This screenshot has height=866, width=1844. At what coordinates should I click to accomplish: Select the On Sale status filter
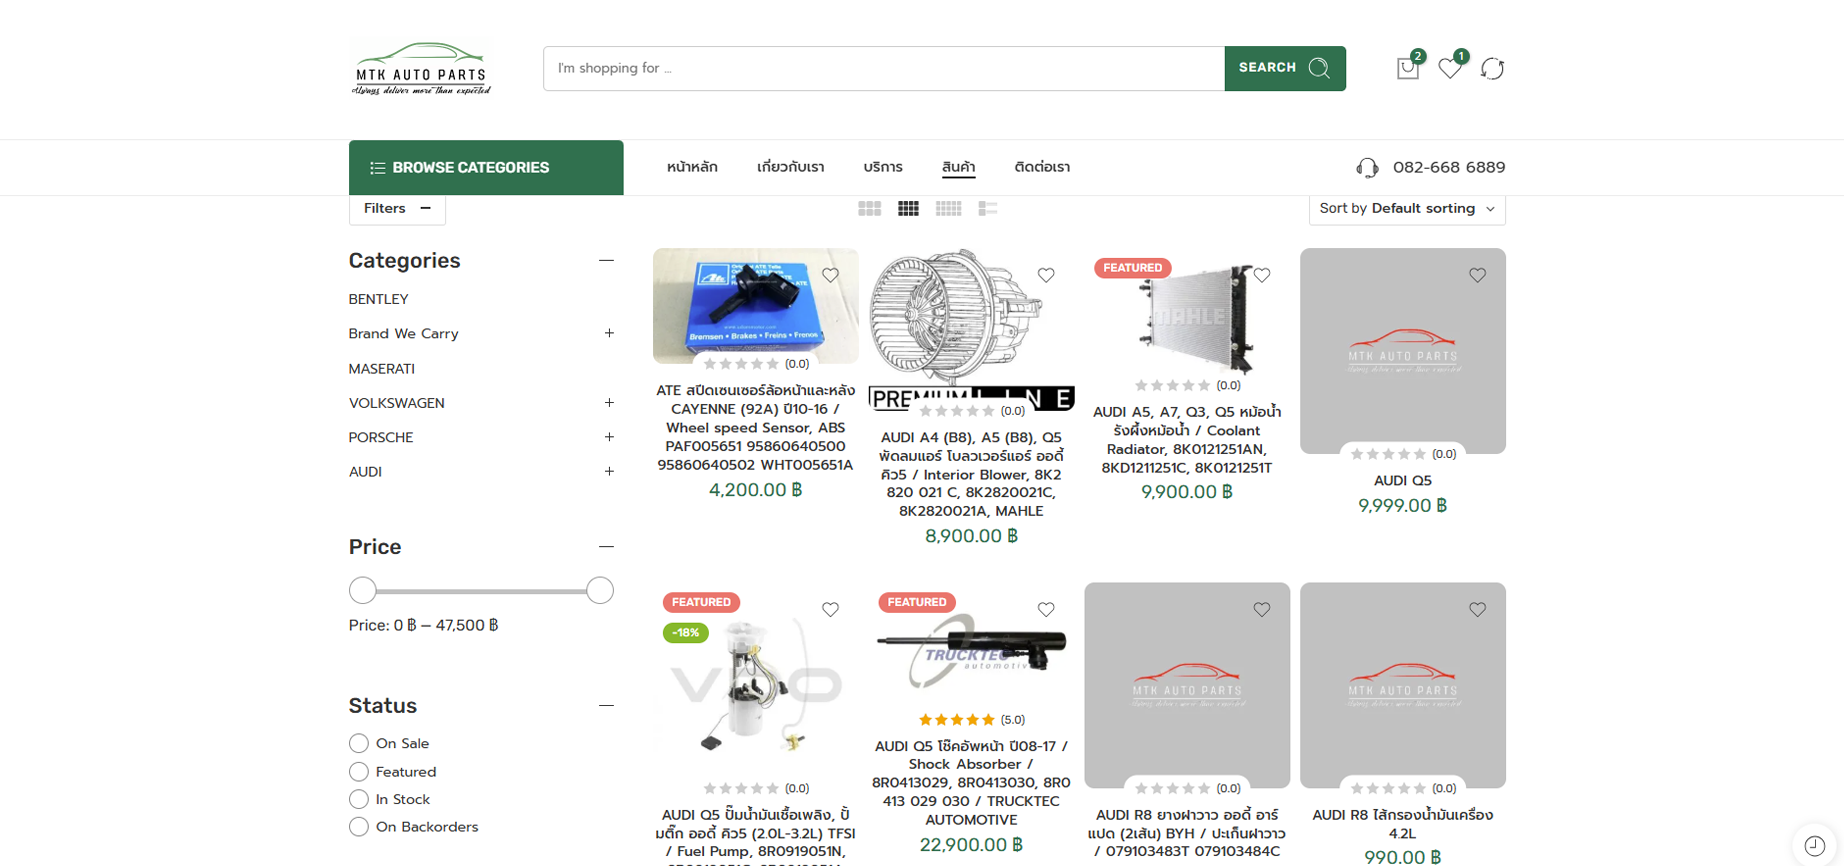pyautogui.click(x=359, y=743)
